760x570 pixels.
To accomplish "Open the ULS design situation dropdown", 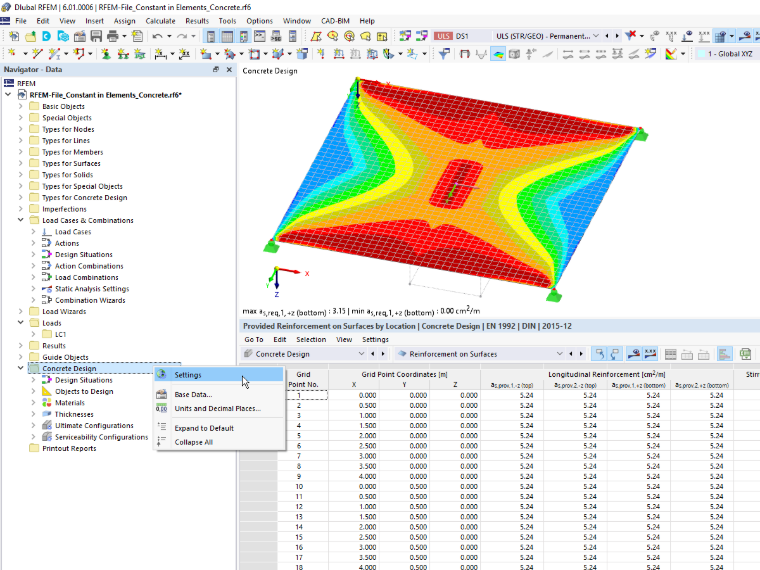I will pyautogui.click(x=596, y=36).
